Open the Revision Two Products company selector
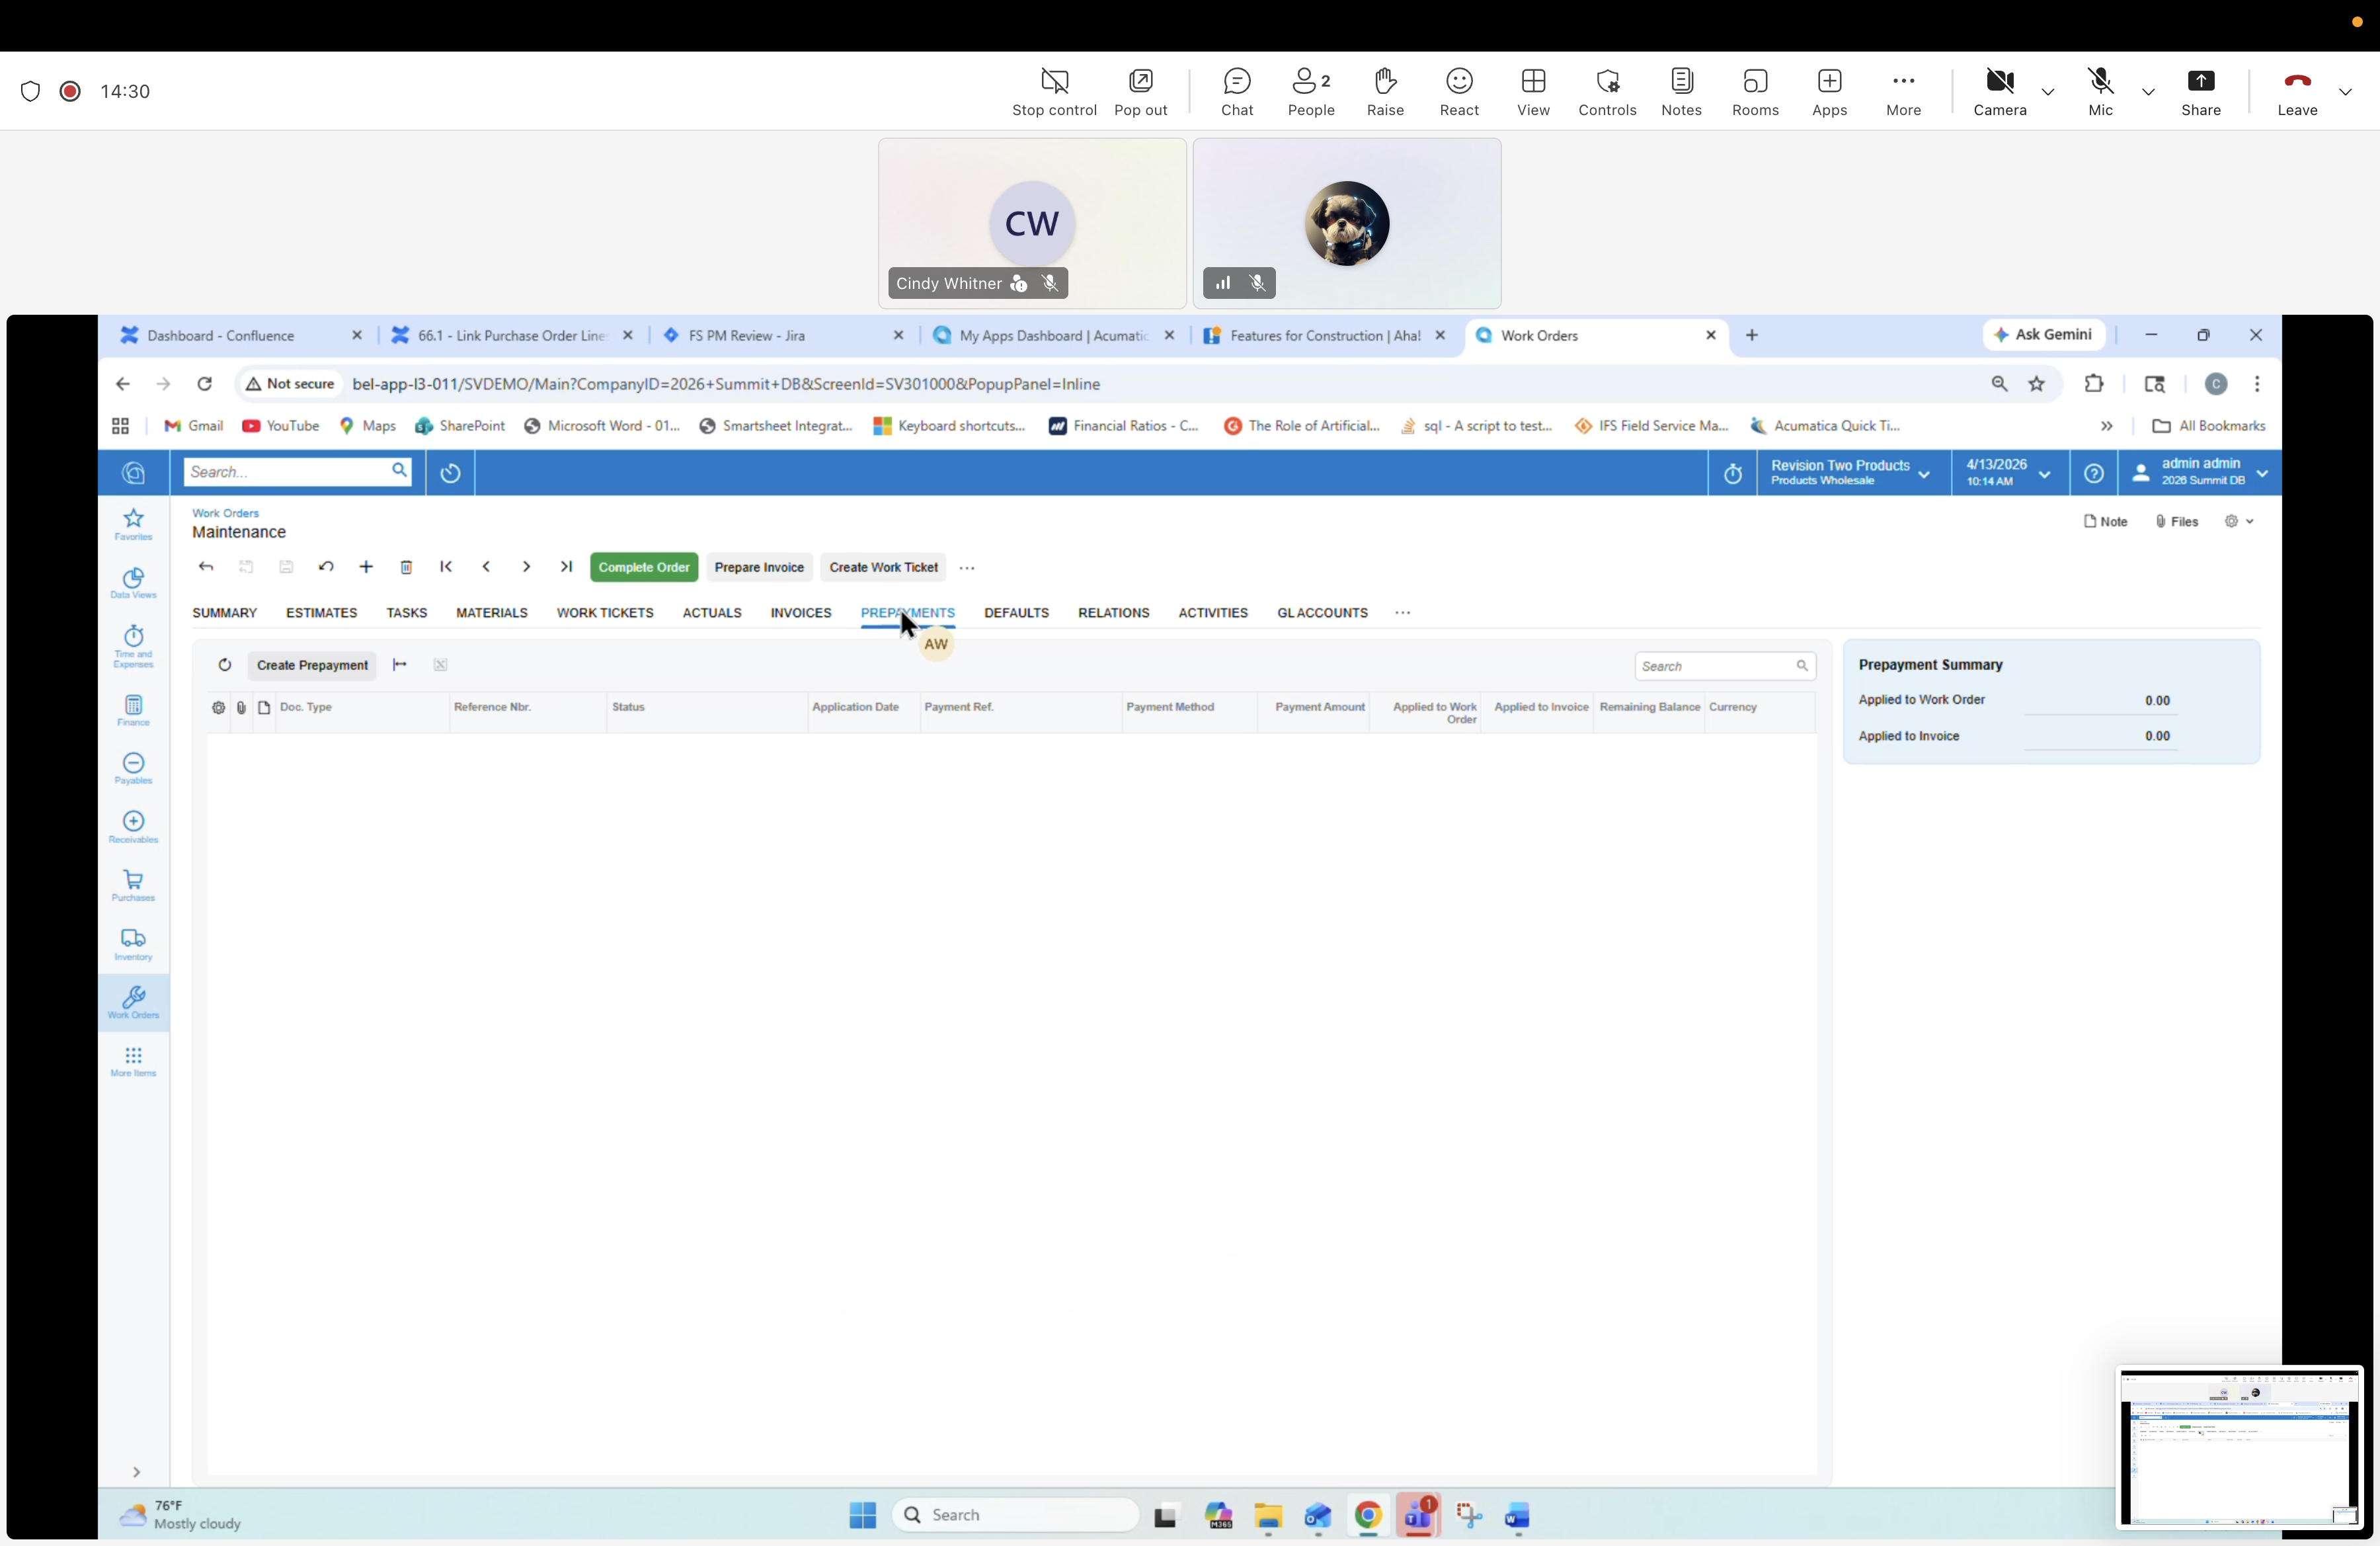This screenshot has height=1546, width=2380. click(x=1850, y=472)
